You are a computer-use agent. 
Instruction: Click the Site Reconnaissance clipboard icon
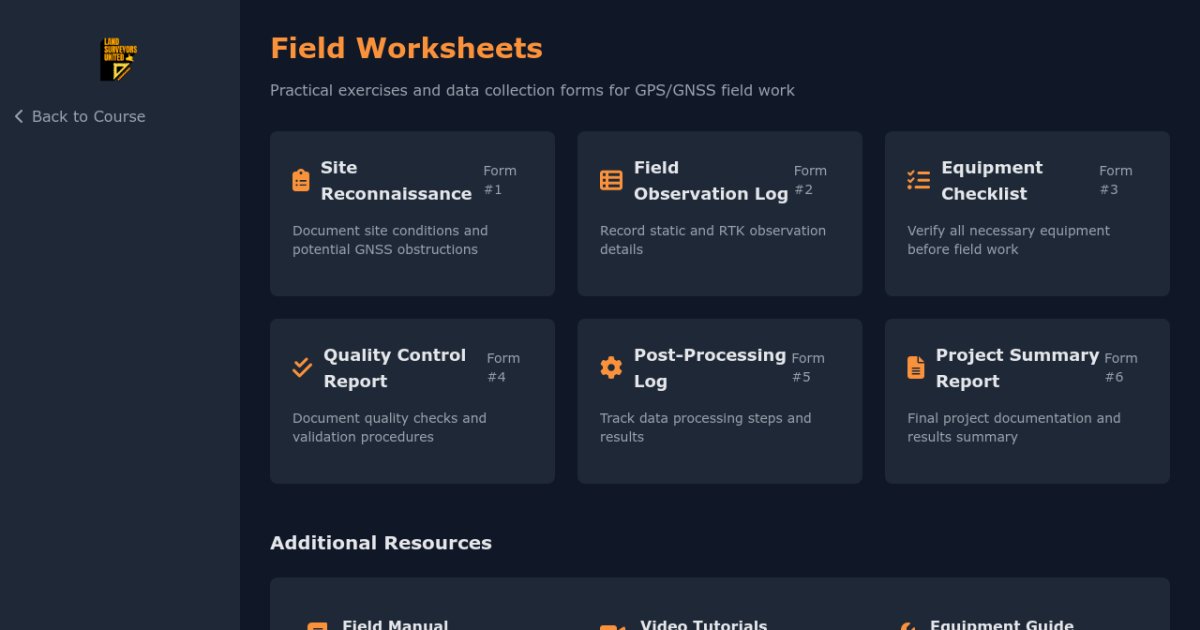click(x=301, y=180)
